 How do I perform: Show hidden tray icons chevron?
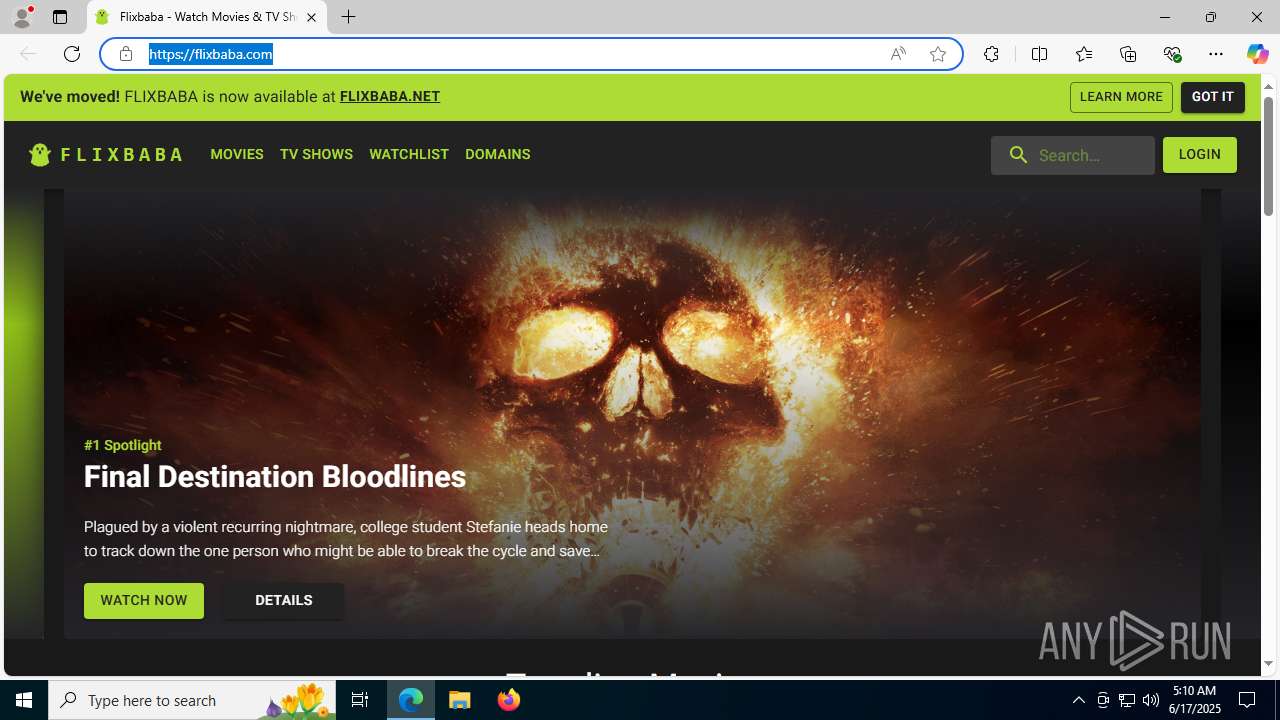click(1078, 700)
